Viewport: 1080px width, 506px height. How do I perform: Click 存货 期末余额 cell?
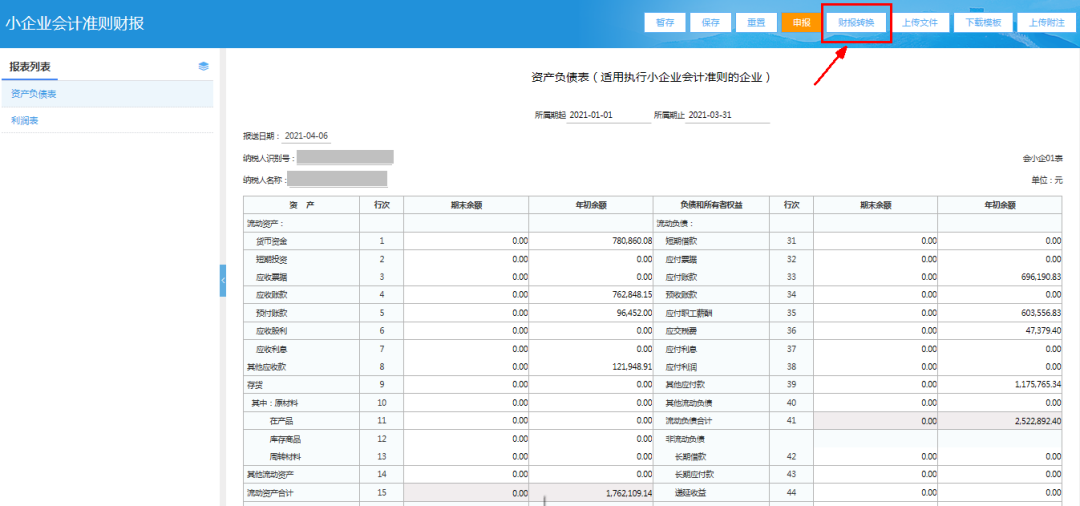[466, 384]
